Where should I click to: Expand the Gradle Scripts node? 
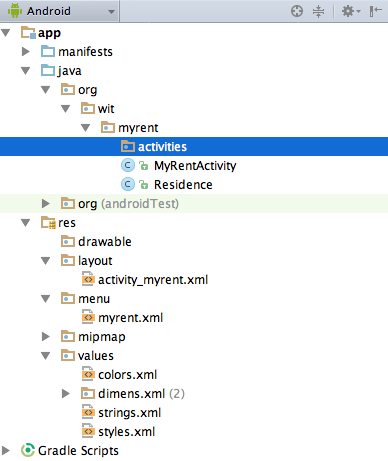6,451
